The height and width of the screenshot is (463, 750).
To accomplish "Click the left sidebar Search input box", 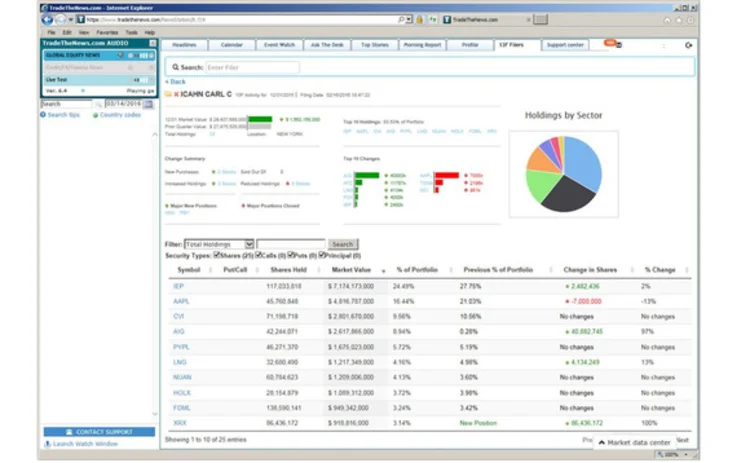I will [x=66, y=104].
